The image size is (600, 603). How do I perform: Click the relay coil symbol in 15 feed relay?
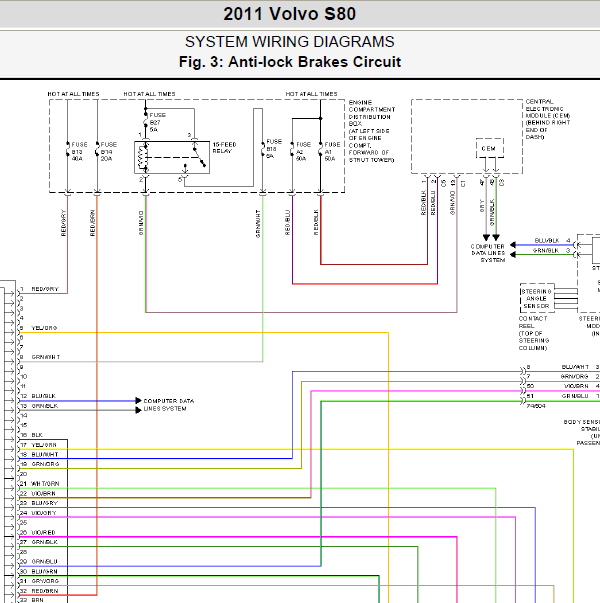(143, 157)
